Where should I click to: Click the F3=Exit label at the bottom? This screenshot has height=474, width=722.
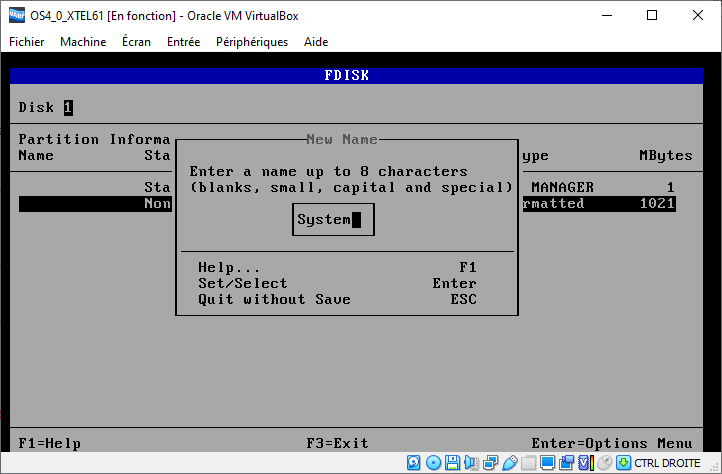(x=337, y=443)
